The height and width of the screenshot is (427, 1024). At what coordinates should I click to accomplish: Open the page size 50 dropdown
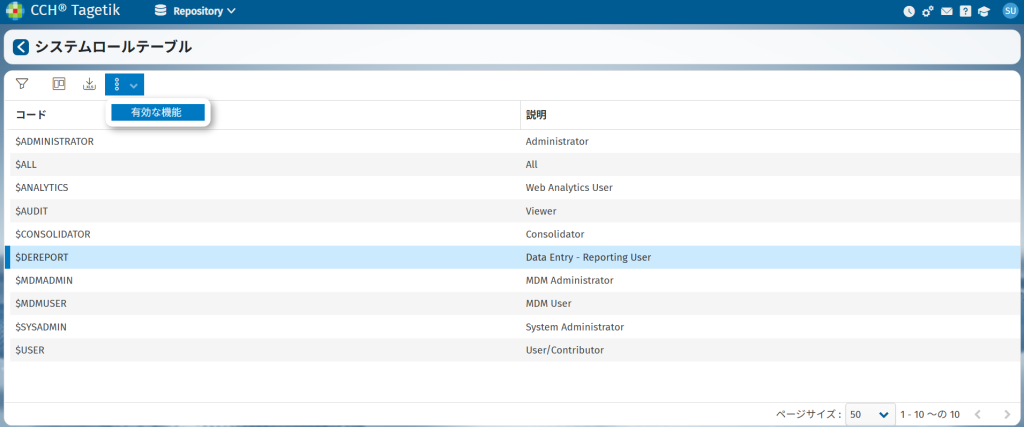(869, 414)
